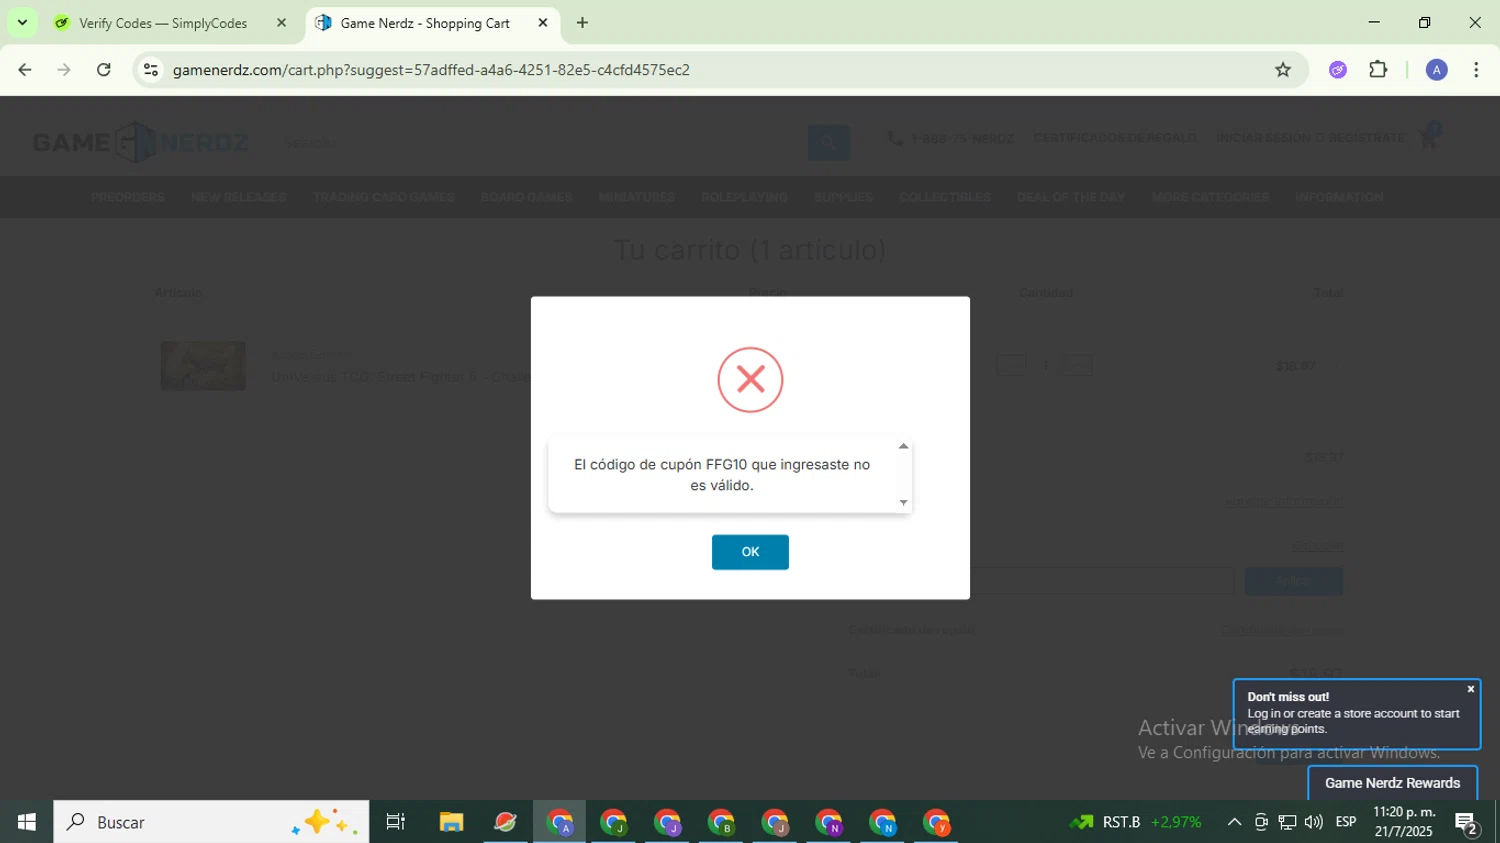Open the Chrome Extensions puzzle menu
This screenshot has height=843, width=1500.
pyautogui.click(x=1378, y=70)
